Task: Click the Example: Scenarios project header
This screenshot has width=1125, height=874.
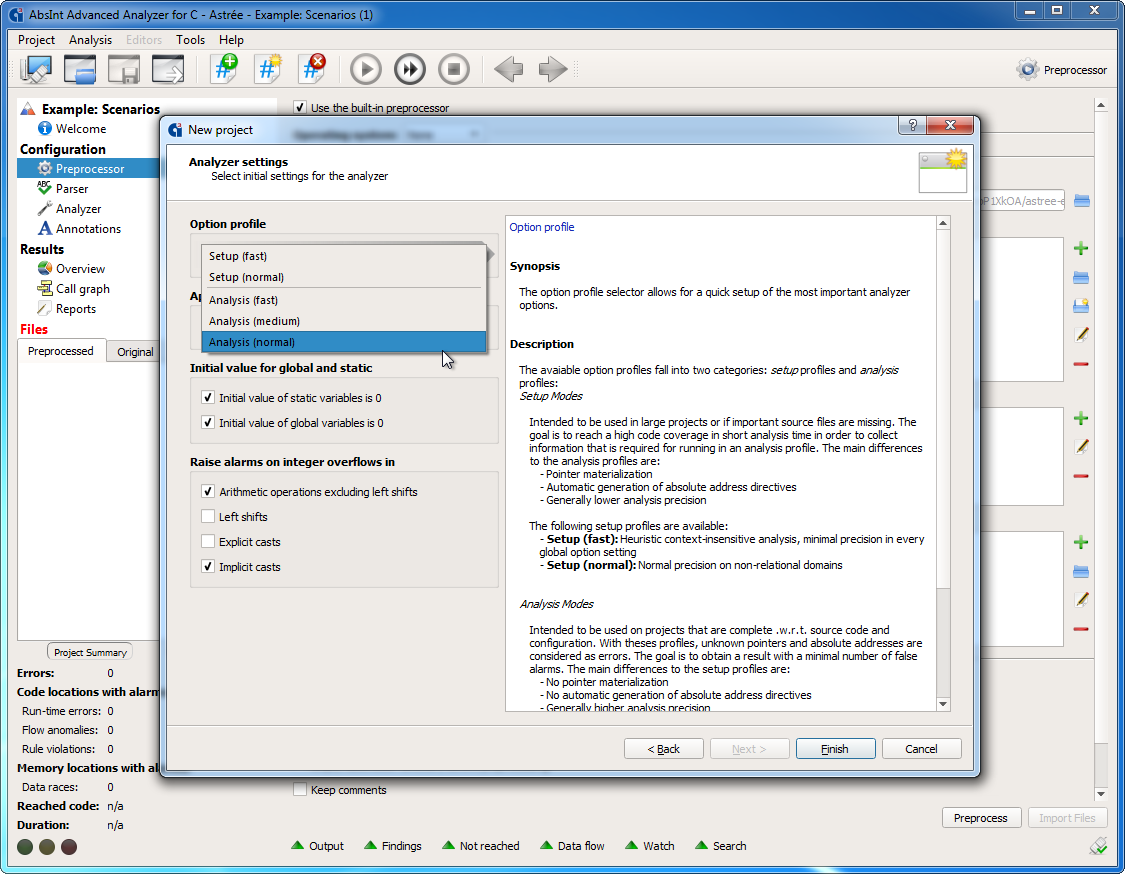Action: point(100,109)
